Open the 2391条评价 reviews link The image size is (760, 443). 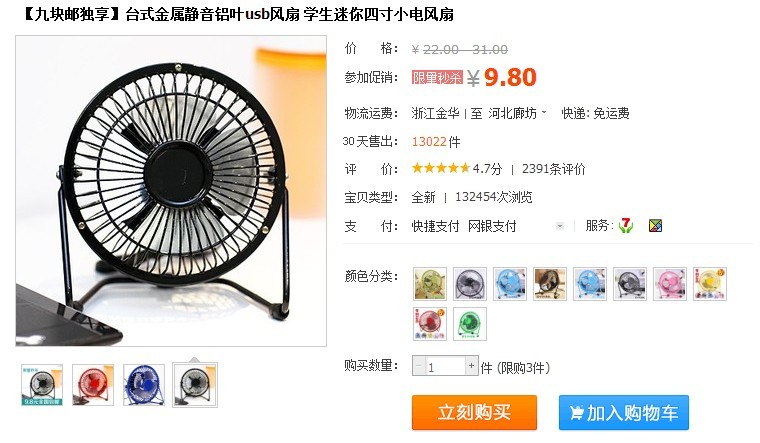(x=554, y=169)
